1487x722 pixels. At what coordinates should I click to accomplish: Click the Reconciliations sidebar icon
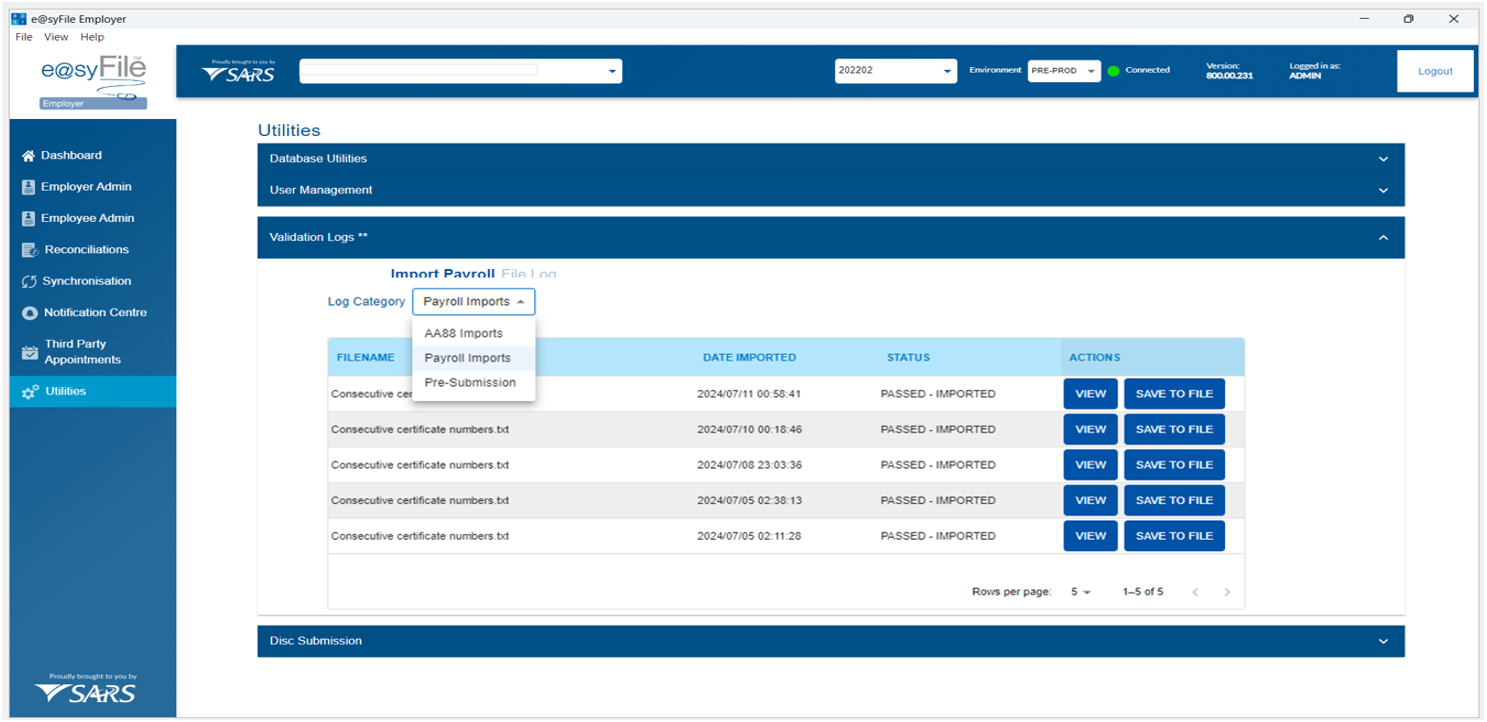(x=29, y=250)
